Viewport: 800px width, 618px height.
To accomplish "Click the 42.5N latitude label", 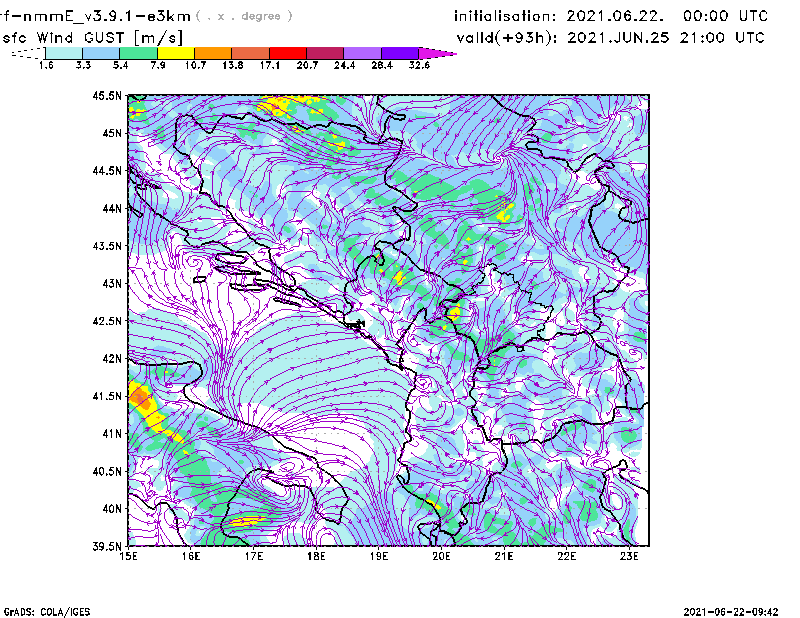I will [107, 321].
